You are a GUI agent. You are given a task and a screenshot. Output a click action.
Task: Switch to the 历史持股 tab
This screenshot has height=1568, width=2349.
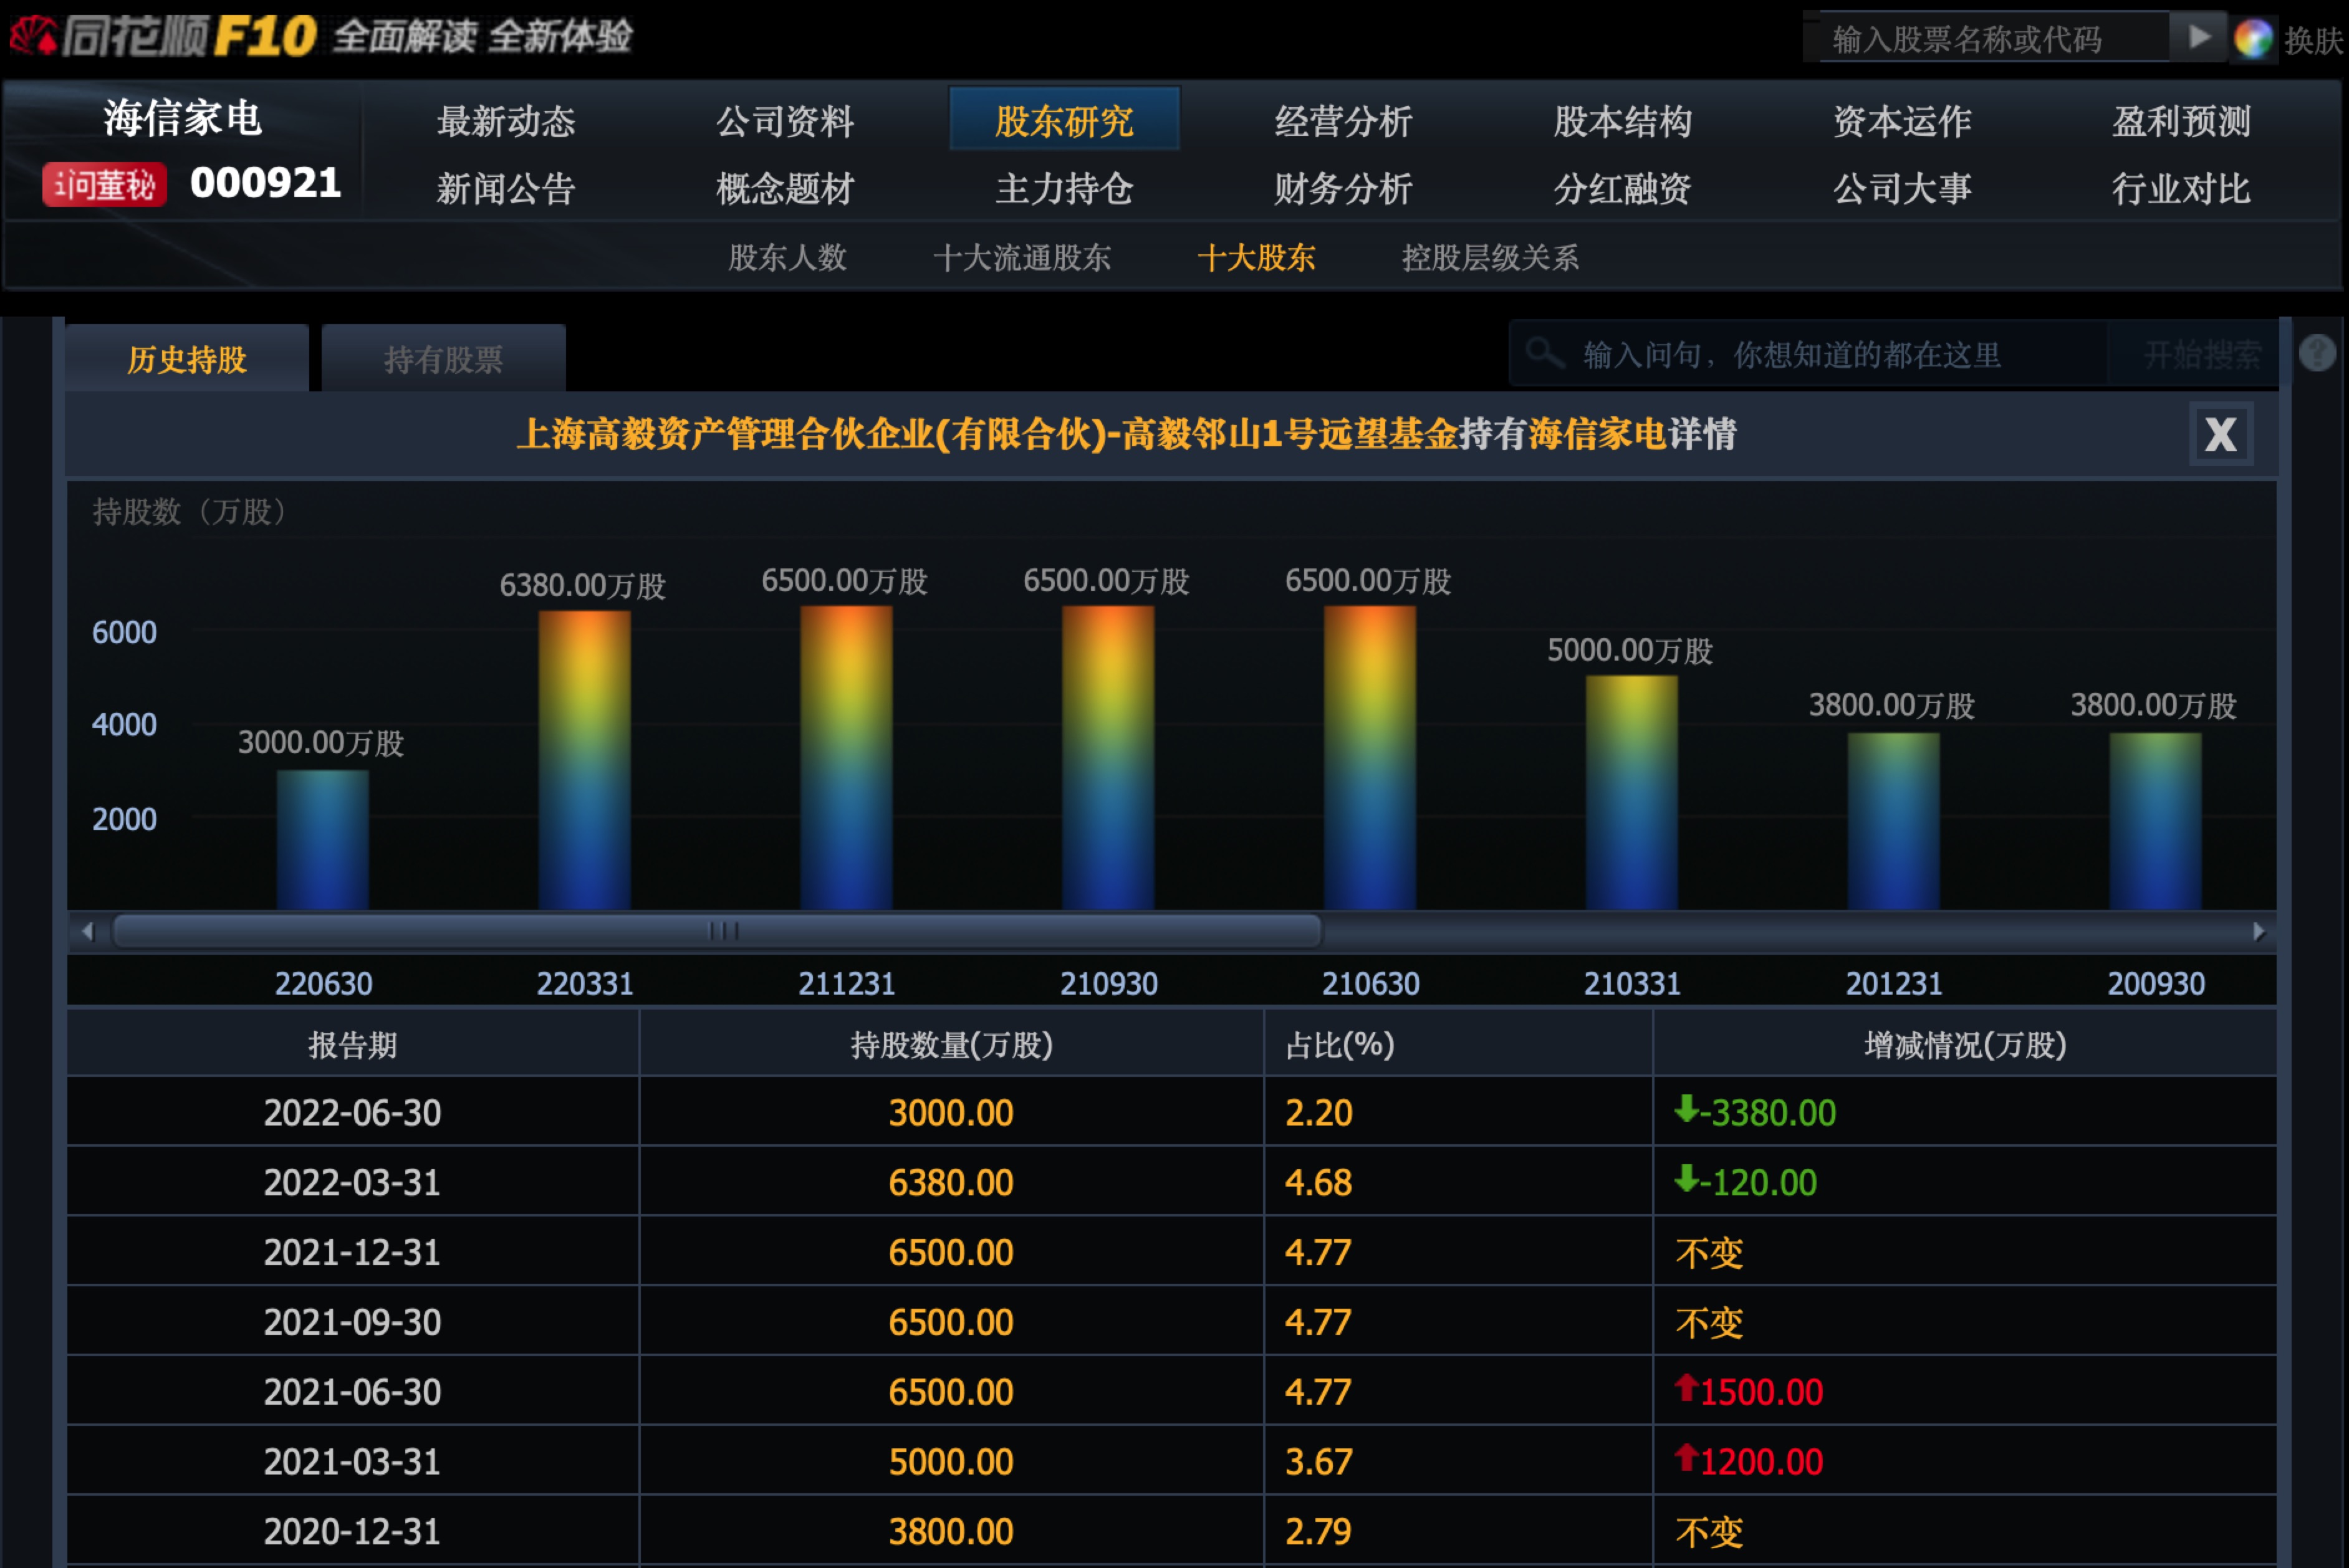187,358
